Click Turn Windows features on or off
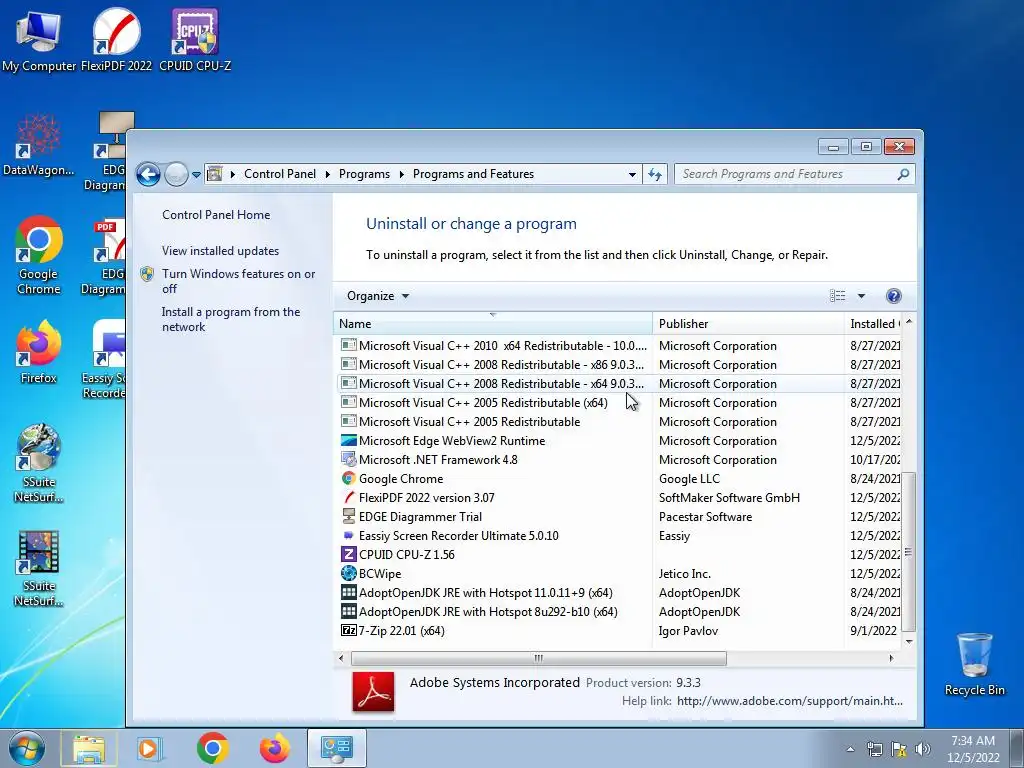 [238, 281]
